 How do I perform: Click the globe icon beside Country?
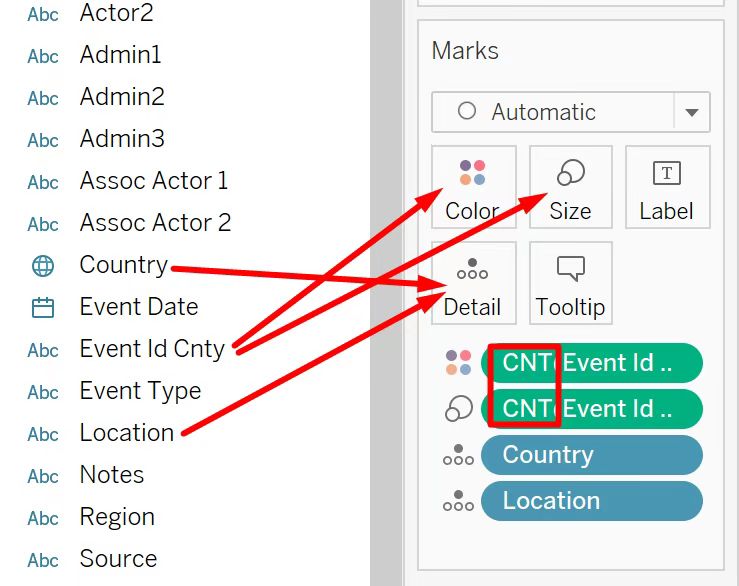pyautogui.click(x=43, y=266)
